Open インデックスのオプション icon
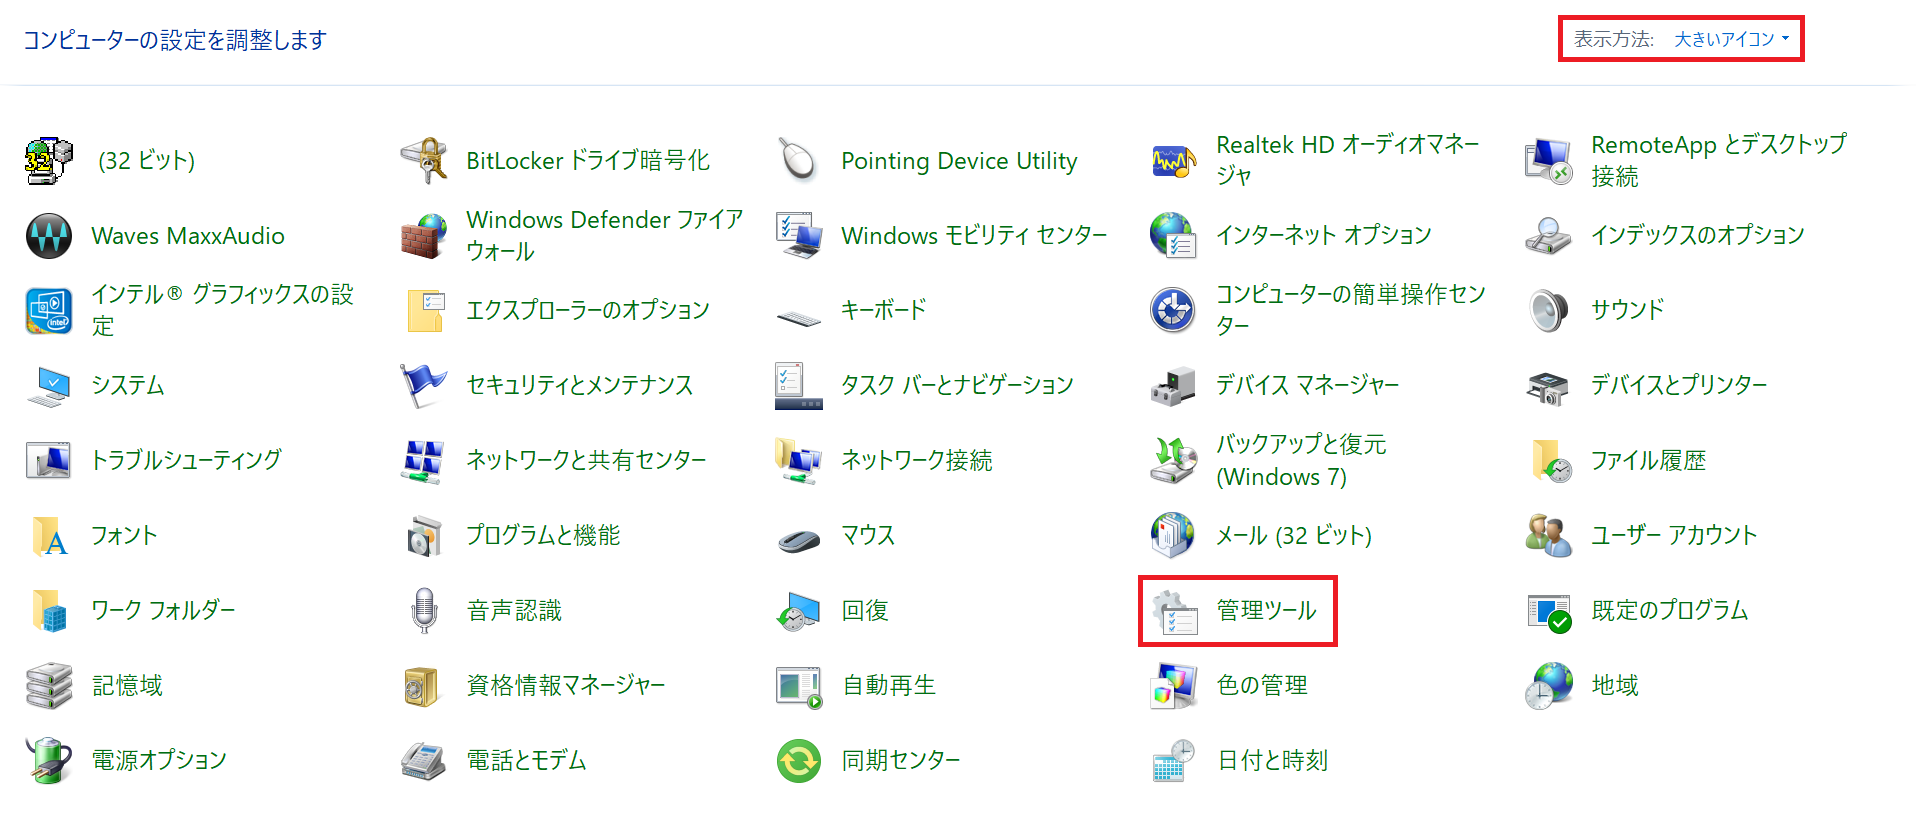The width and height of the screenshot is (1916, 828). [x=1549, y=235]
